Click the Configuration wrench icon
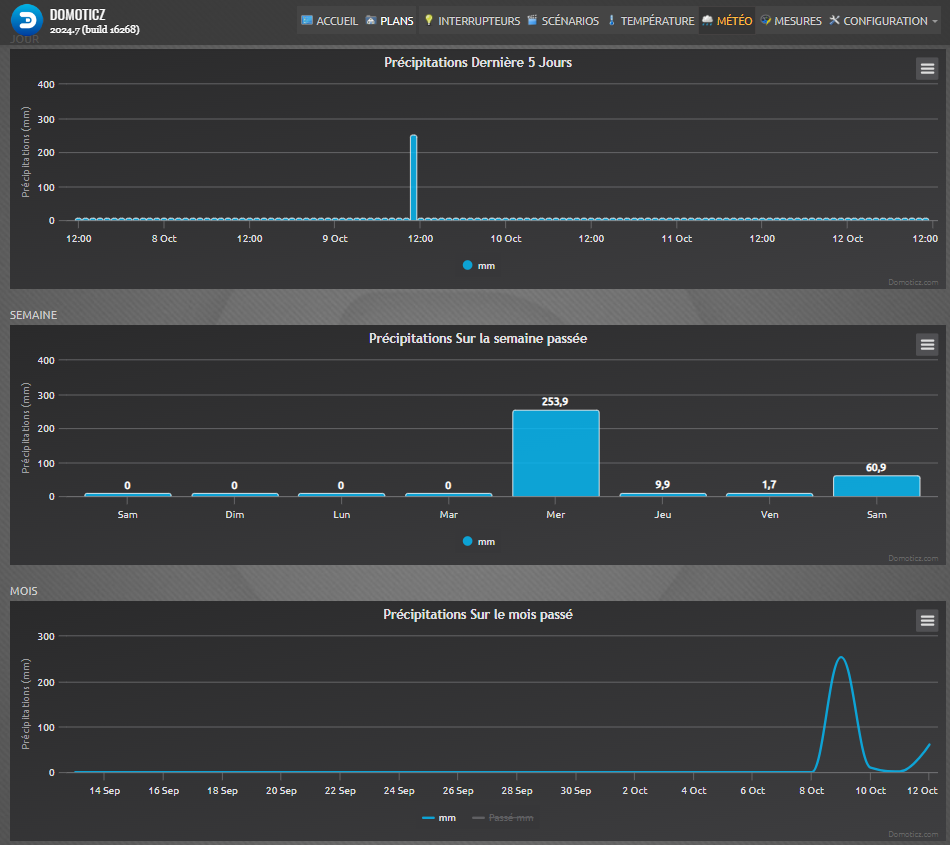Image resolution: width=950 pixels, height=845 pixels. (834, 21)
